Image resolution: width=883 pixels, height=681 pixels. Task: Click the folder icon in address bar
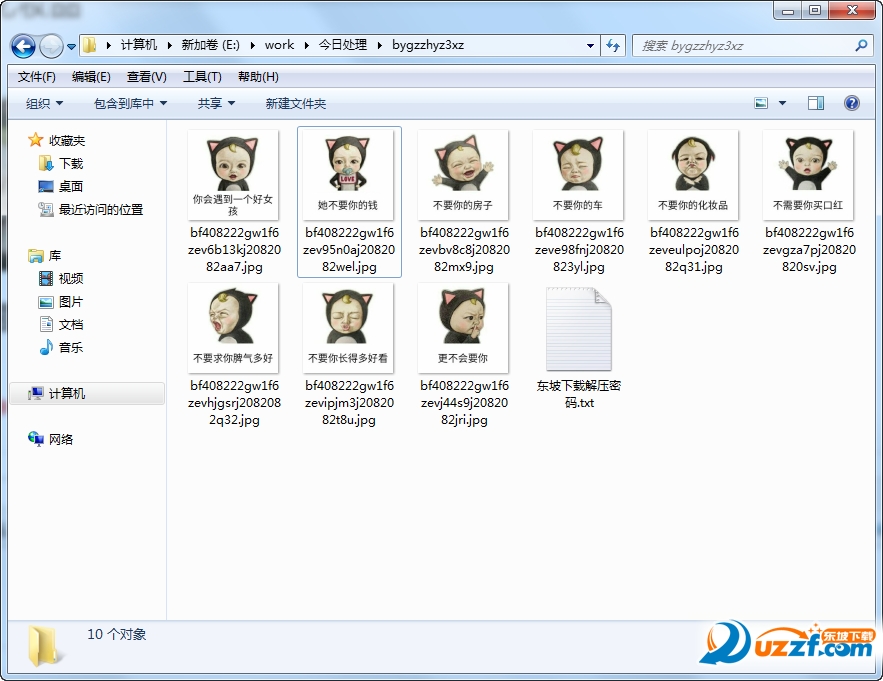point(89,45)
